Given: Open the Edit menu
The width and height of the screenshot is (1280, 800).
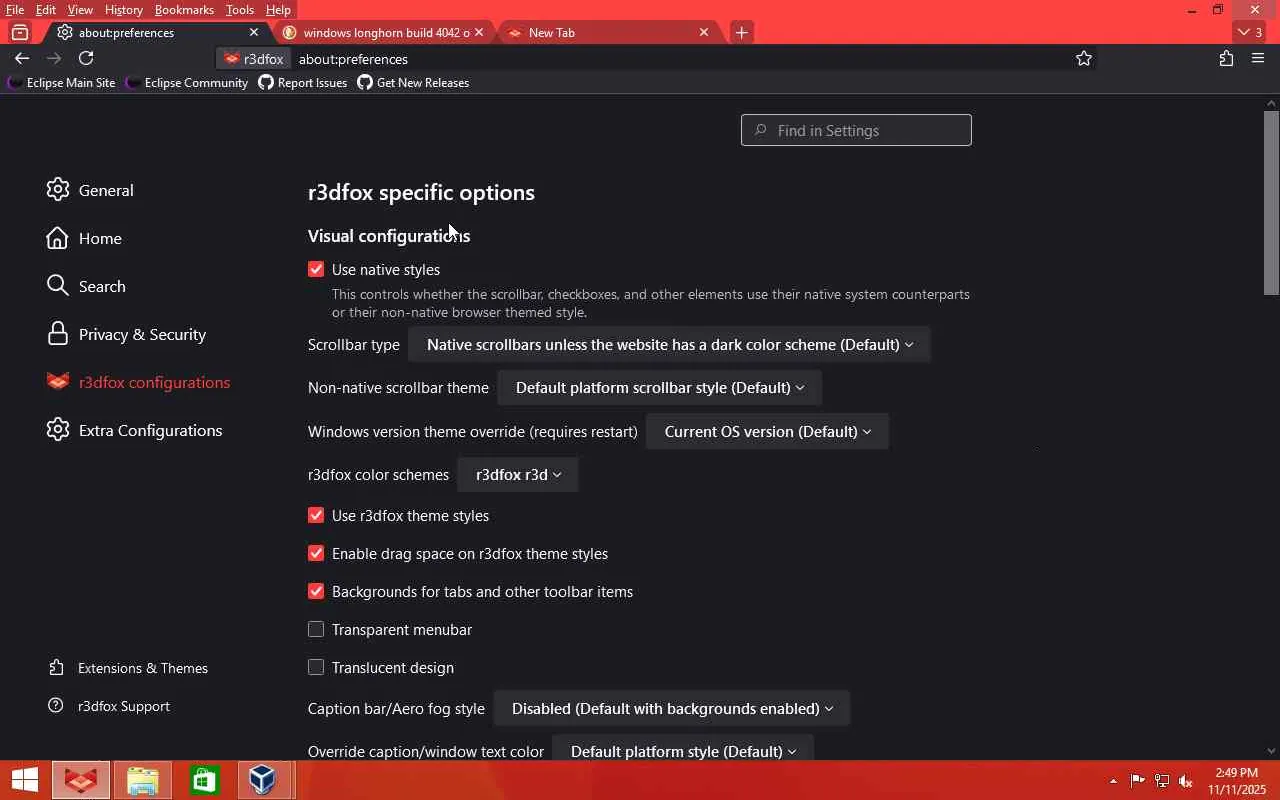Looking at the screenshot, I should (x=46, y=10).
